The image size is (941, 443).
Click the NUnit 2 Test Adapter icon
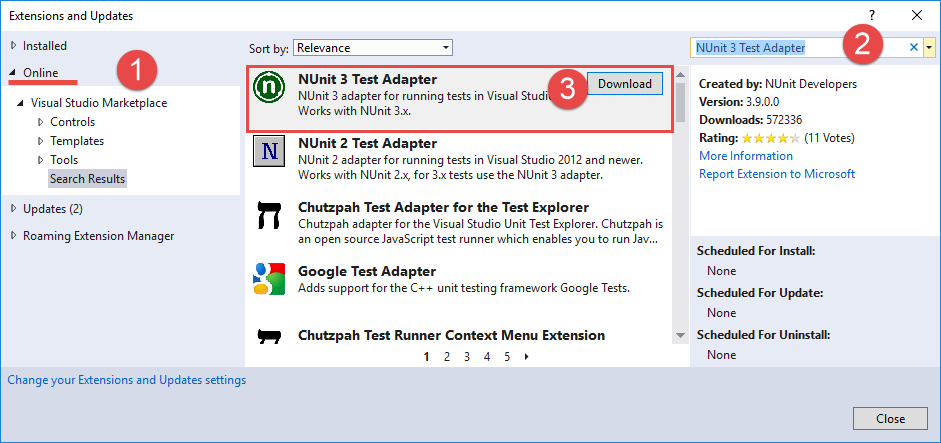pos(269,154)
